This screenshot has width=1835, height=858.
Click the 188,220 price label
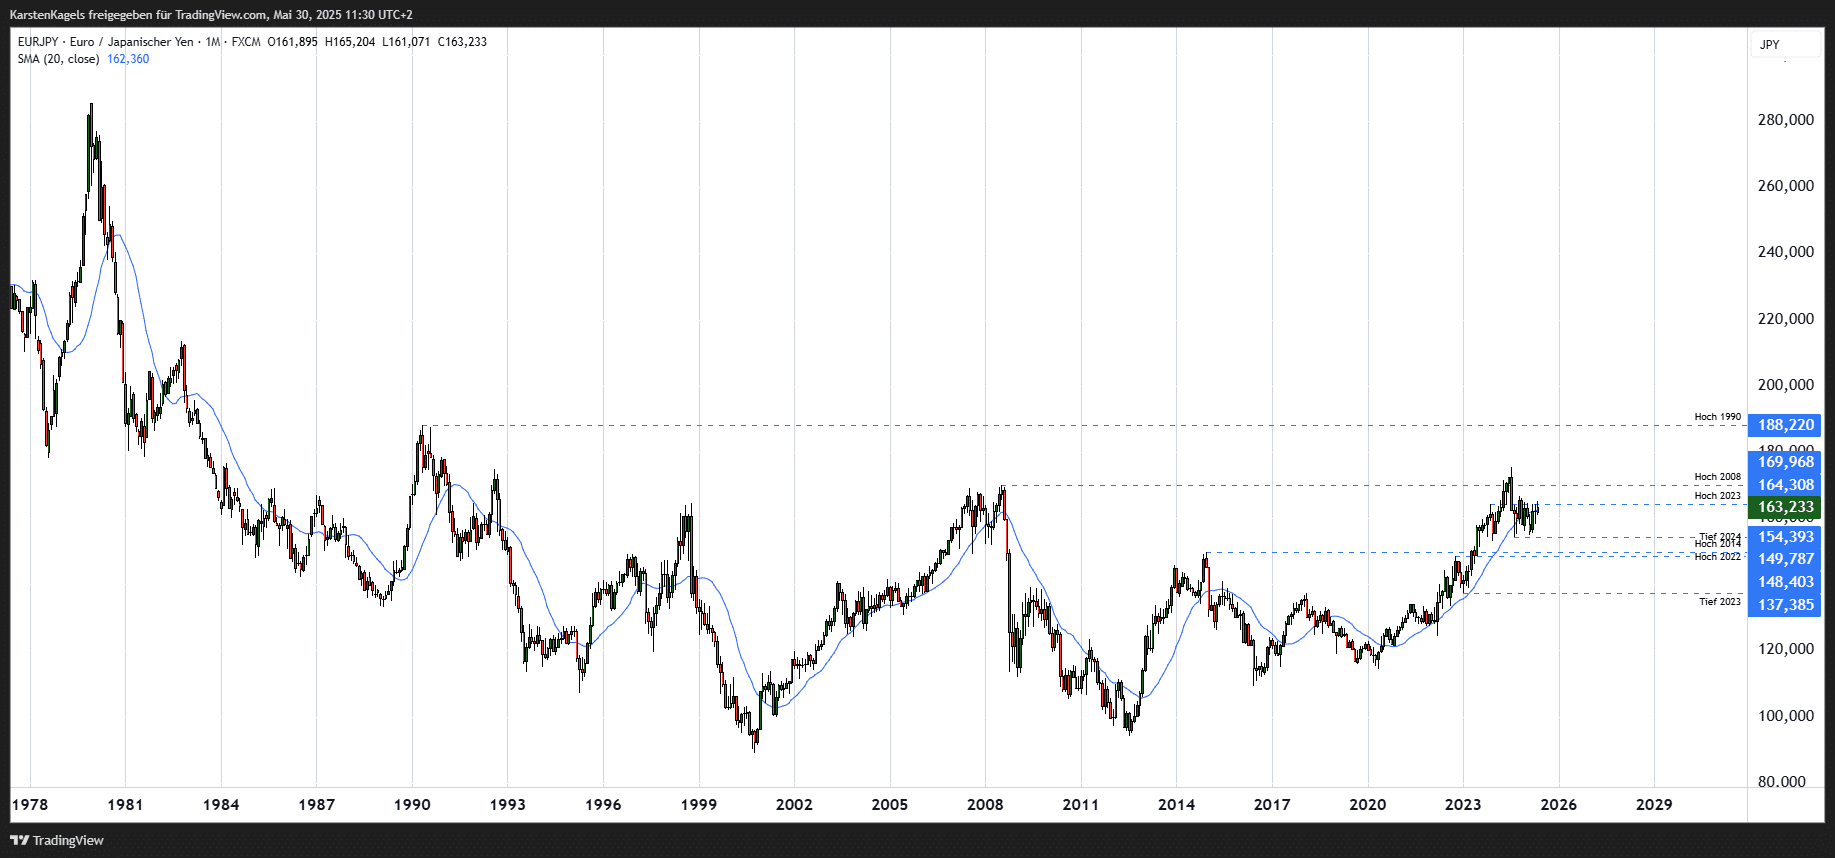1785,425
